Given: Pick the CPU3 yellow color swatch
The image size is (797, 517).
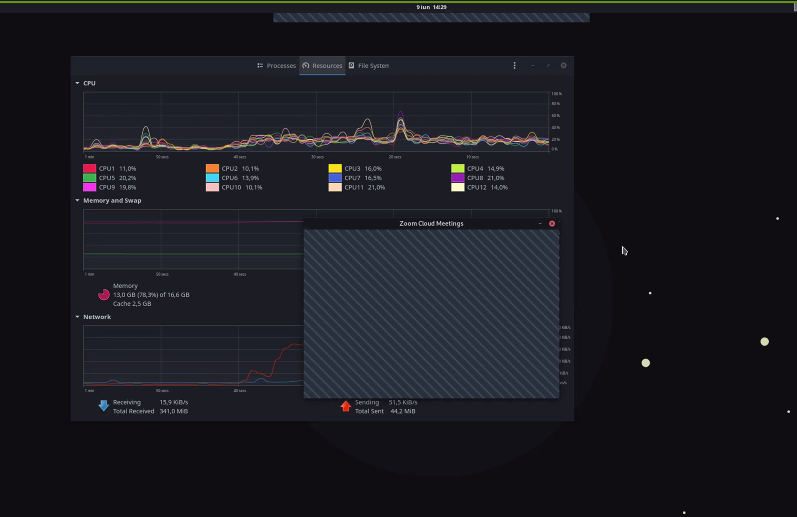Looking at the screenshot, I should coord(335,168).
